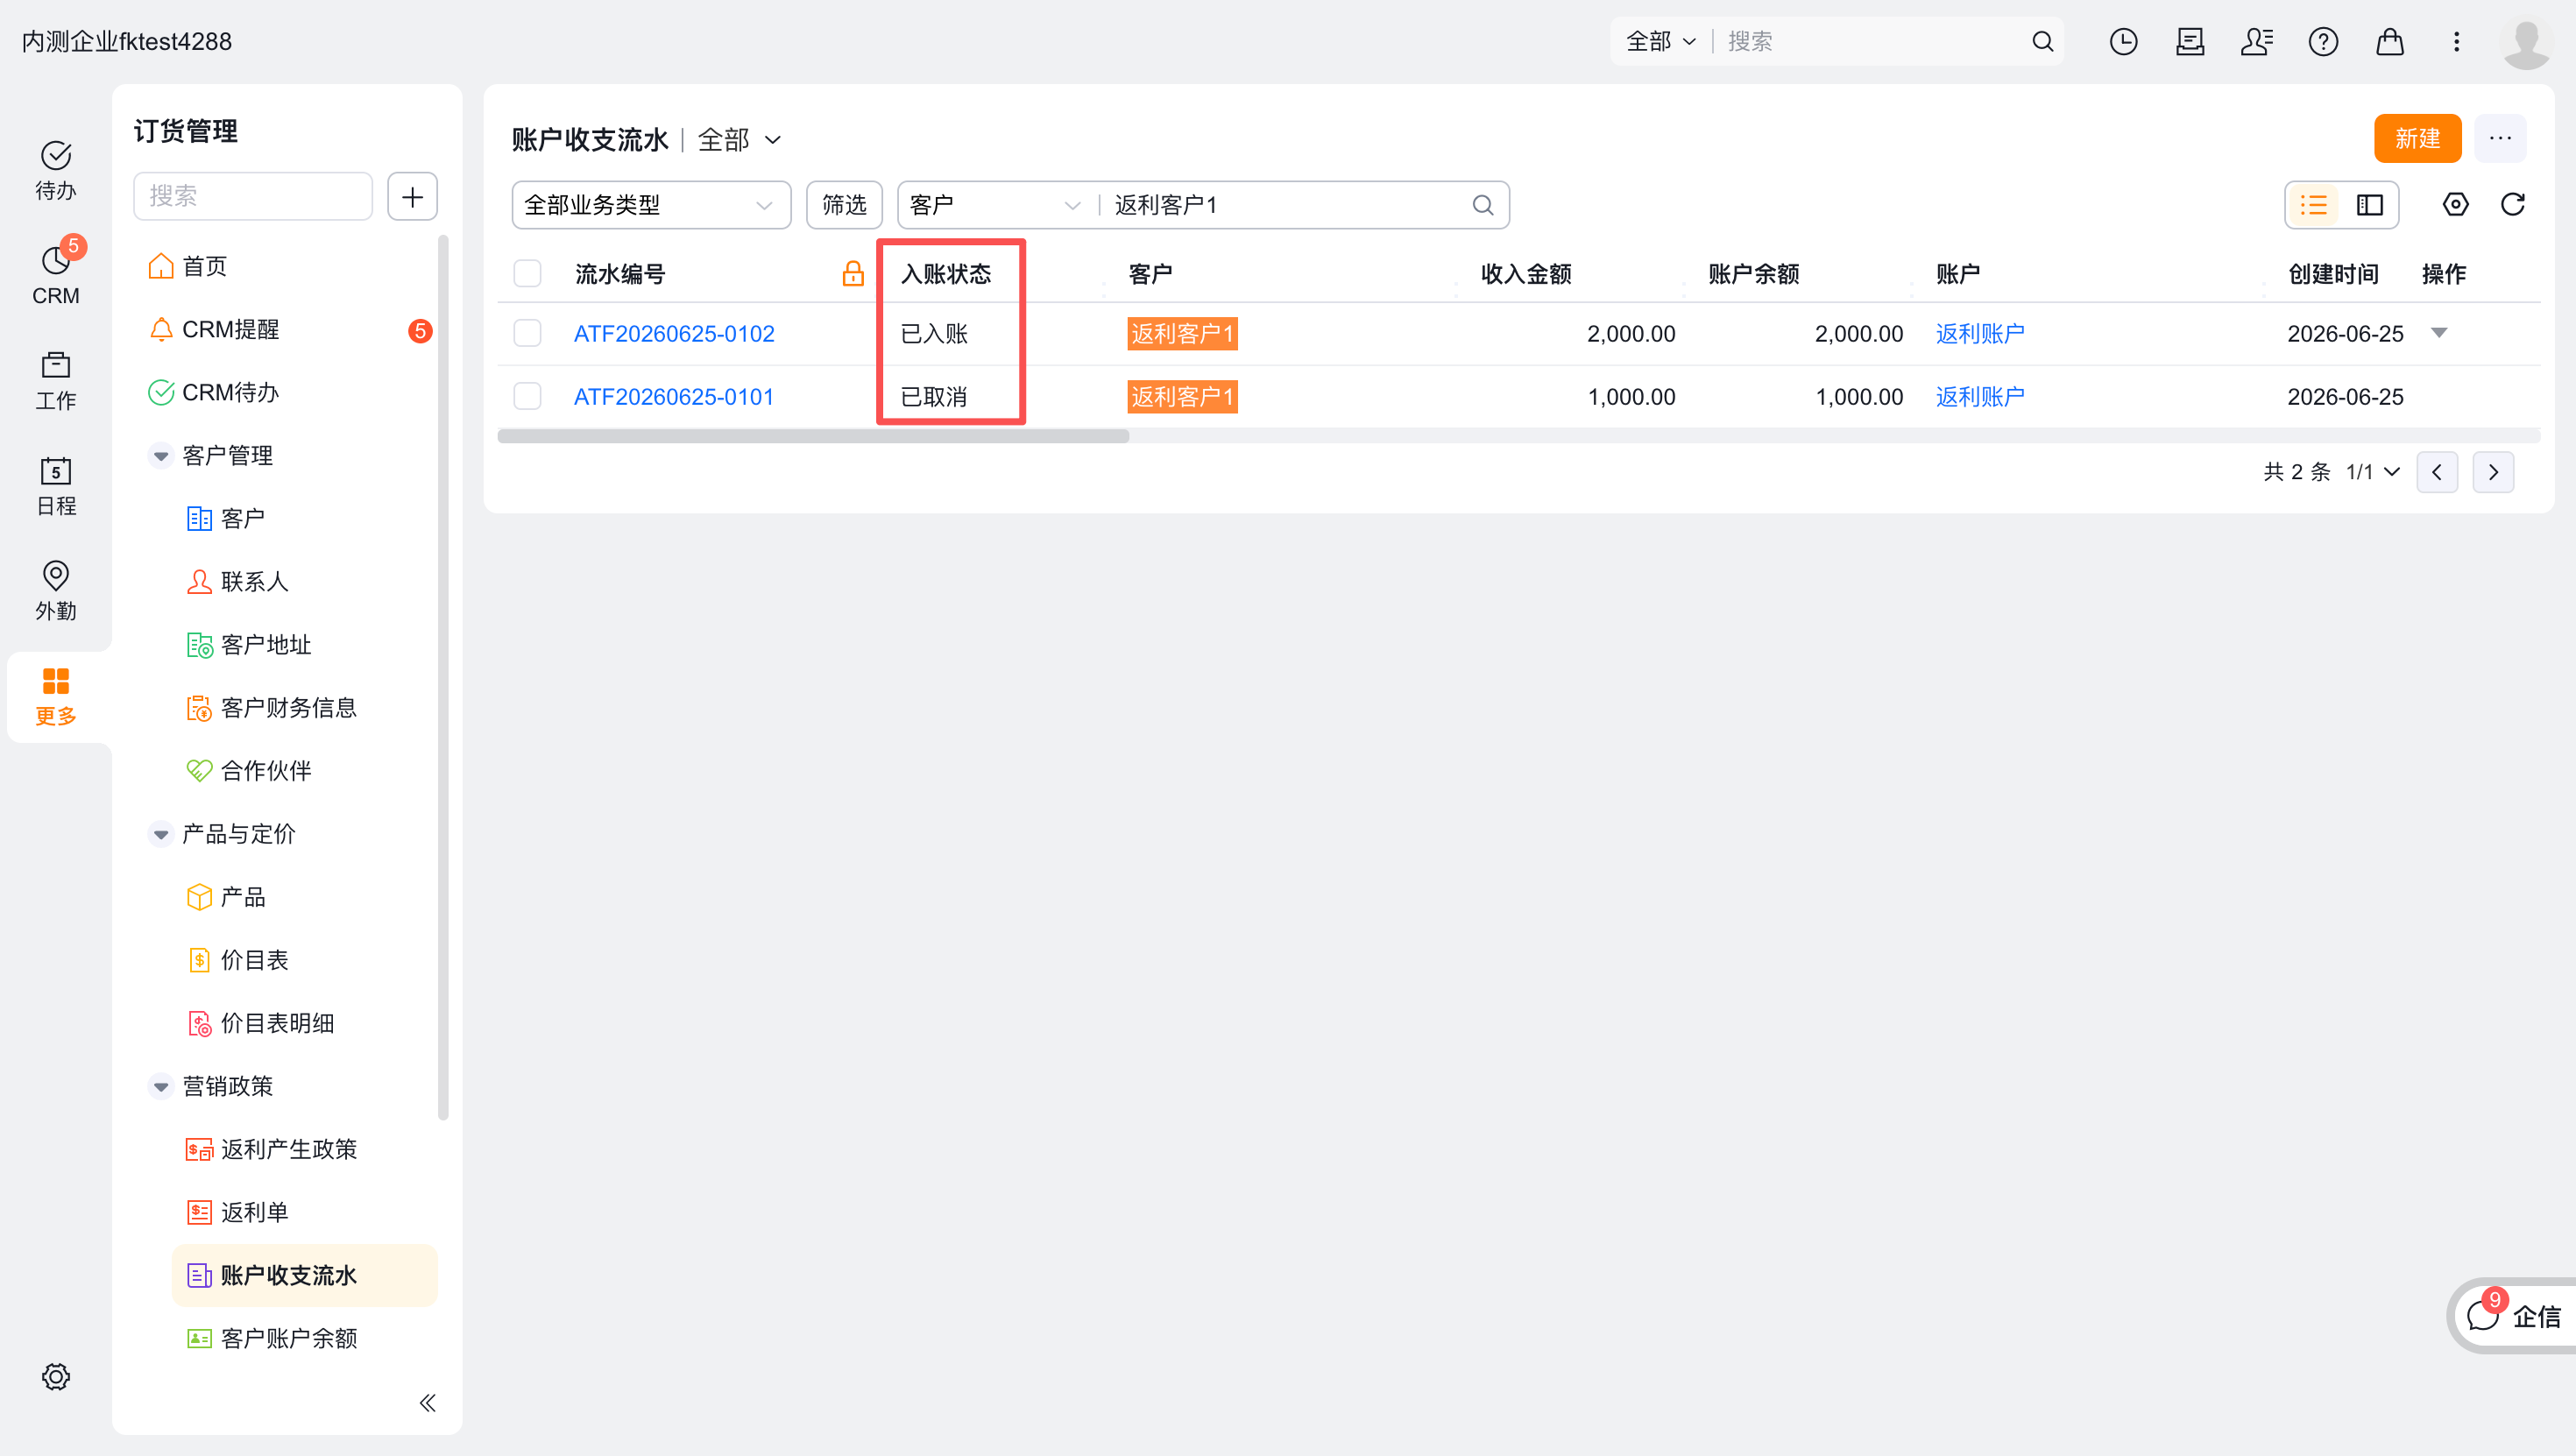Expand the row action arrow for 2026-06-25

point(2439,333)
